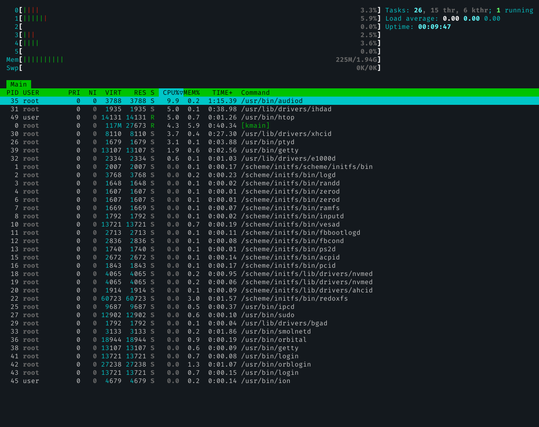Select the /usr/bin/ipcd process
This screenshot has width=539, height=427.
click(x=270, y=307)
